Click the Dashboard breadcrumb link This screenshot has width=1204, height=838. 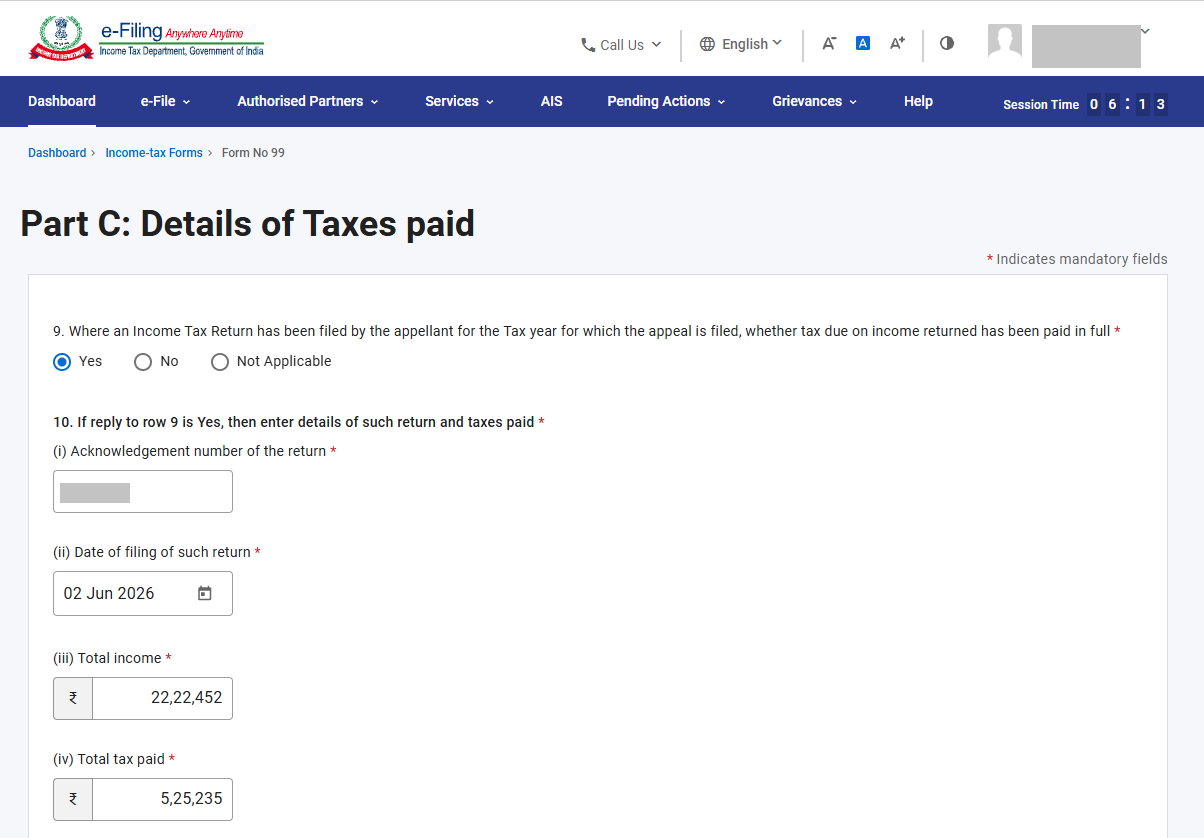(57, 153)
